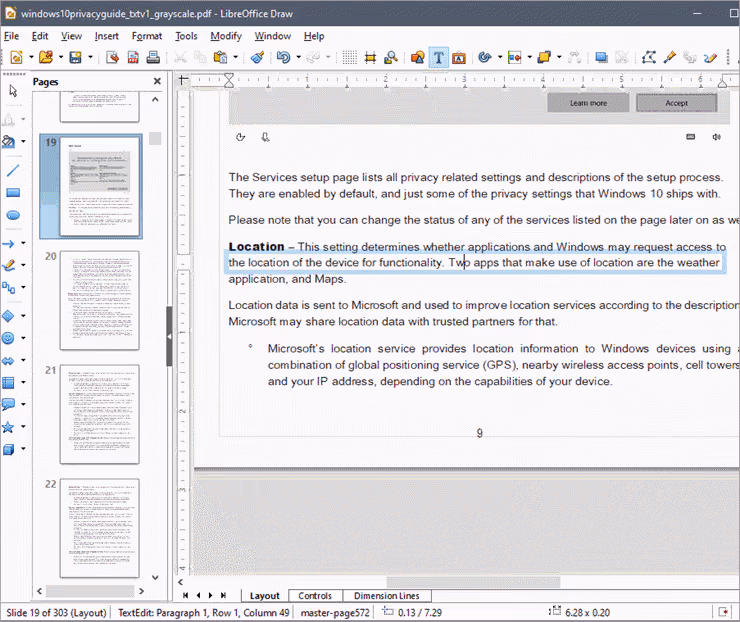Click the Zoom & Pan magnifier icon
Viewport: 740px width, 622px height.
[x=391, y=58]
